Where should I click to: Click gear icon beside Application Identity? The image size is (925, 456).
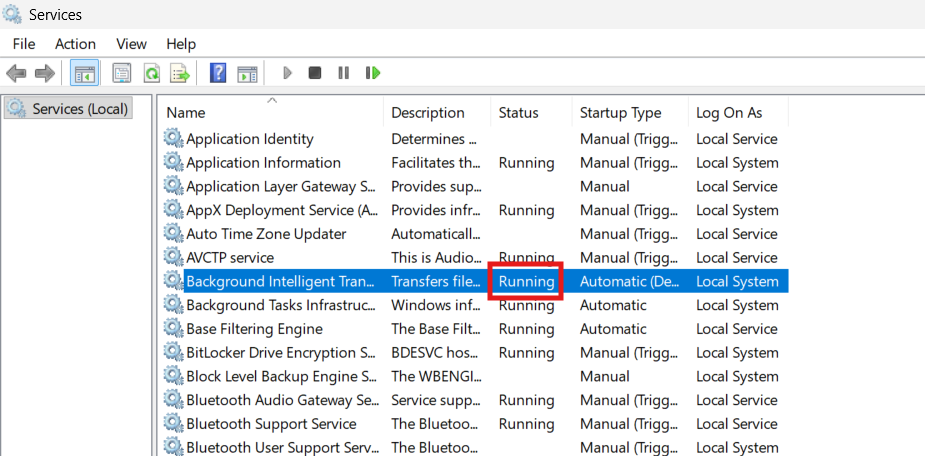(173, 139)
